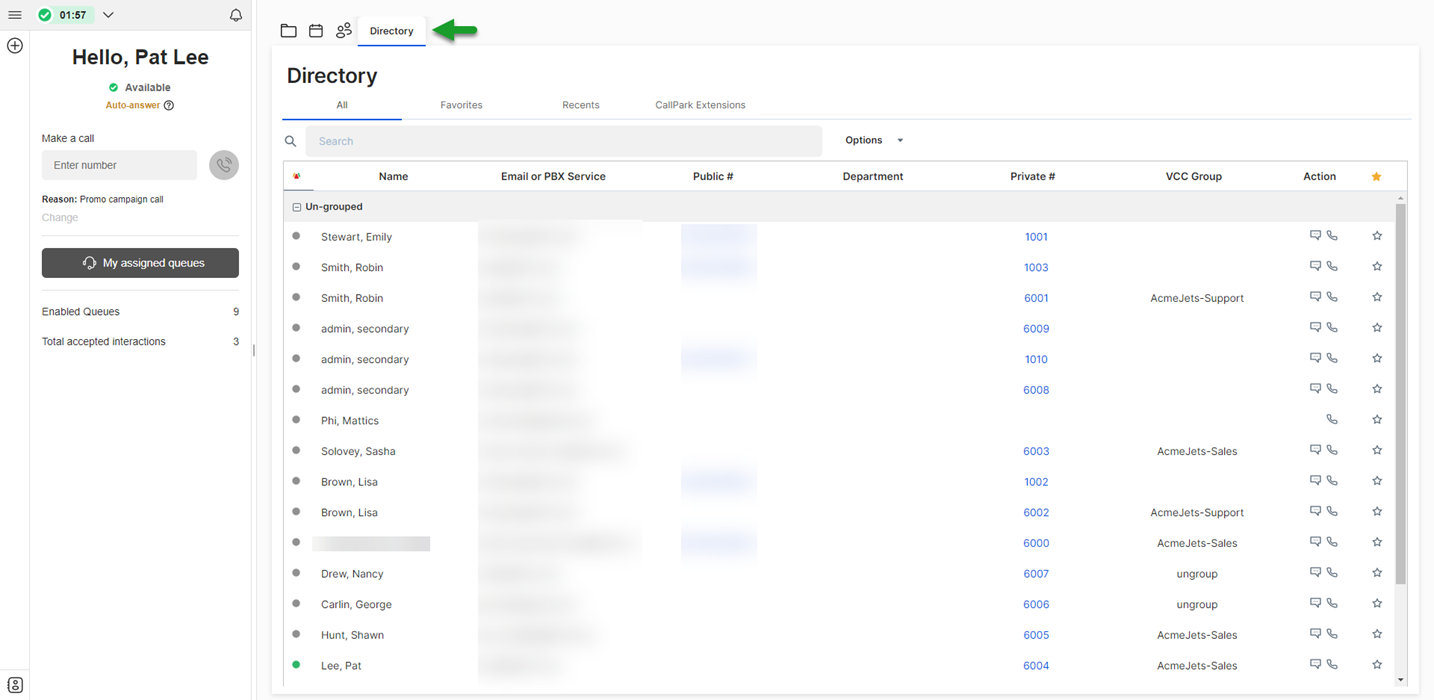1434x700 pixels.
Task: Click the search magnifier icon
Action: click(291, 141)
